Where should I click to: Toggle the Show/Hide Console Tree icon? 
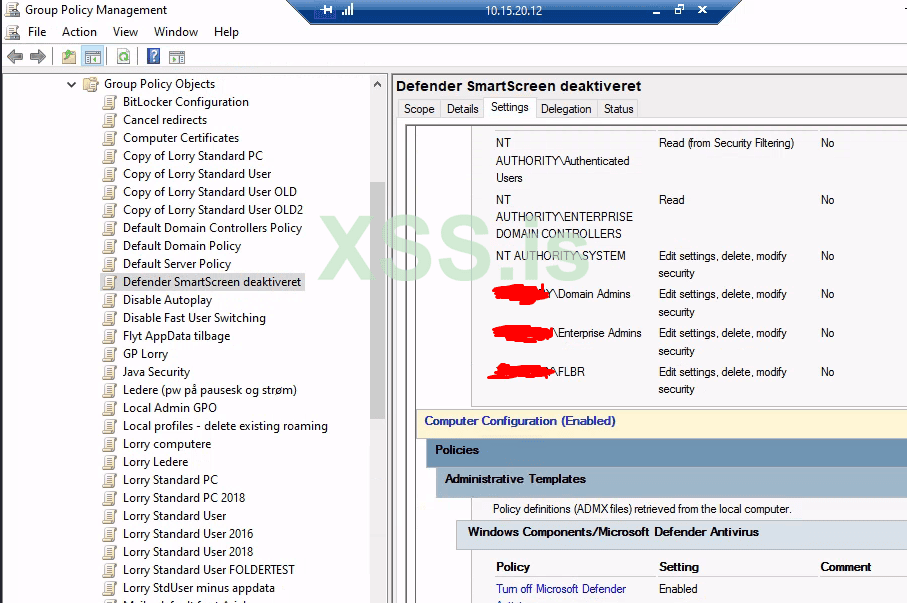point(93,57)
